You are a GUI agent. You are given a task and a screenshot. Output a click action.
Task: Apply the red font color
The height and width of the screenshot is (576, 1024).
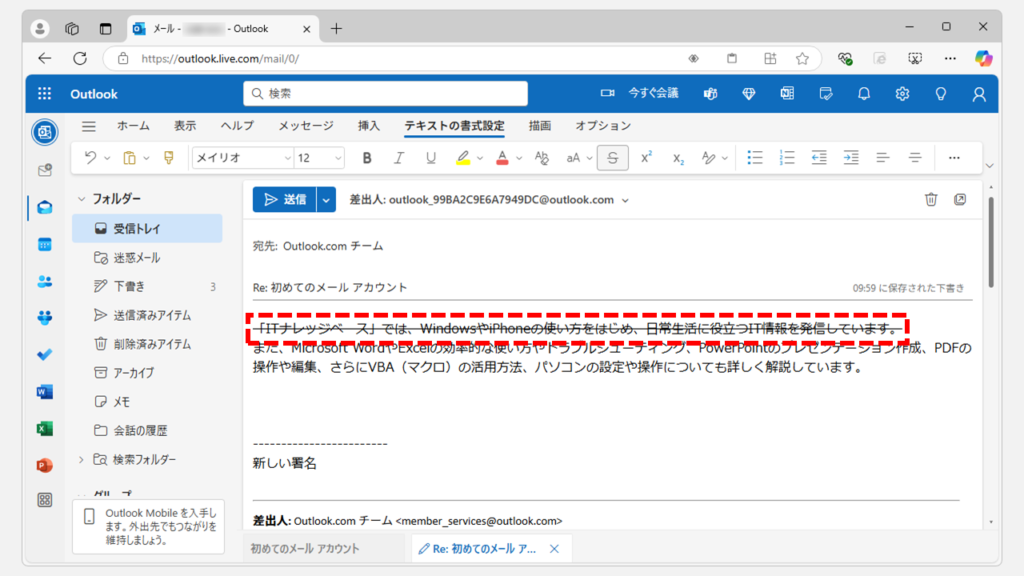coord(502,157)
